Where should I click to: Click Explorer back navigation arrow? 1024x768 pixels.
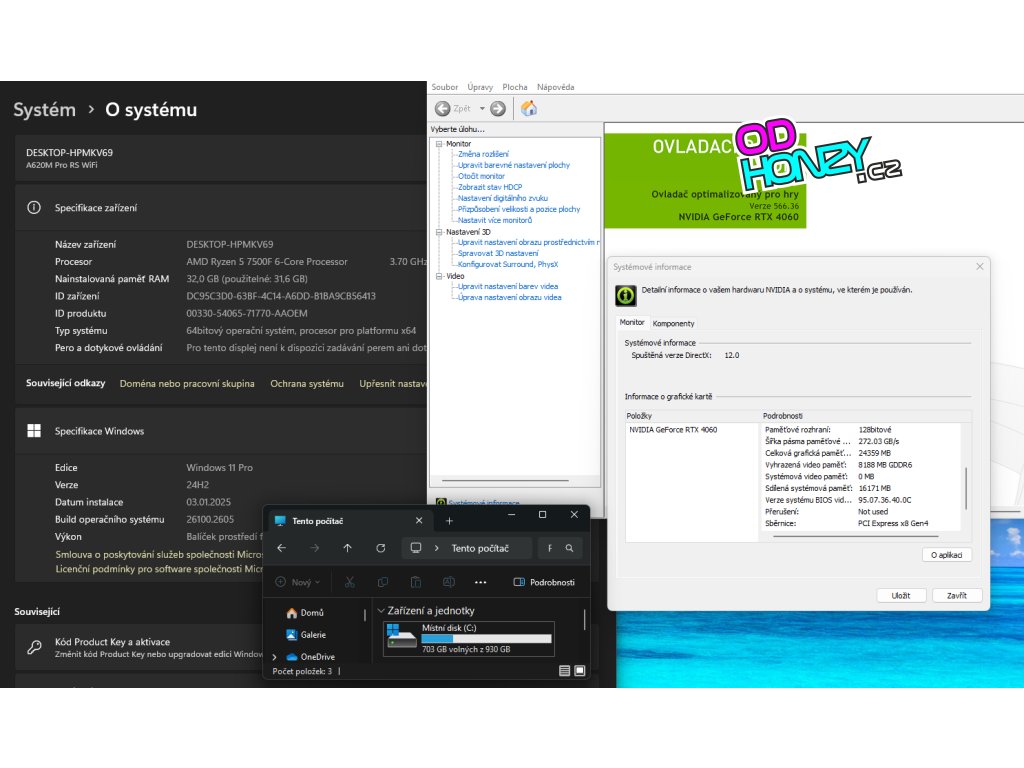[281, 548]
